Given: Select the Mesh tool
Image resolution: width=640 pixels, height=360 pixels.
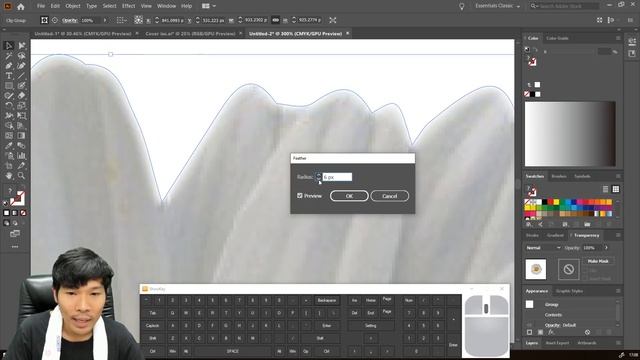Looking at the screenshot, I should tap(9, 136).
